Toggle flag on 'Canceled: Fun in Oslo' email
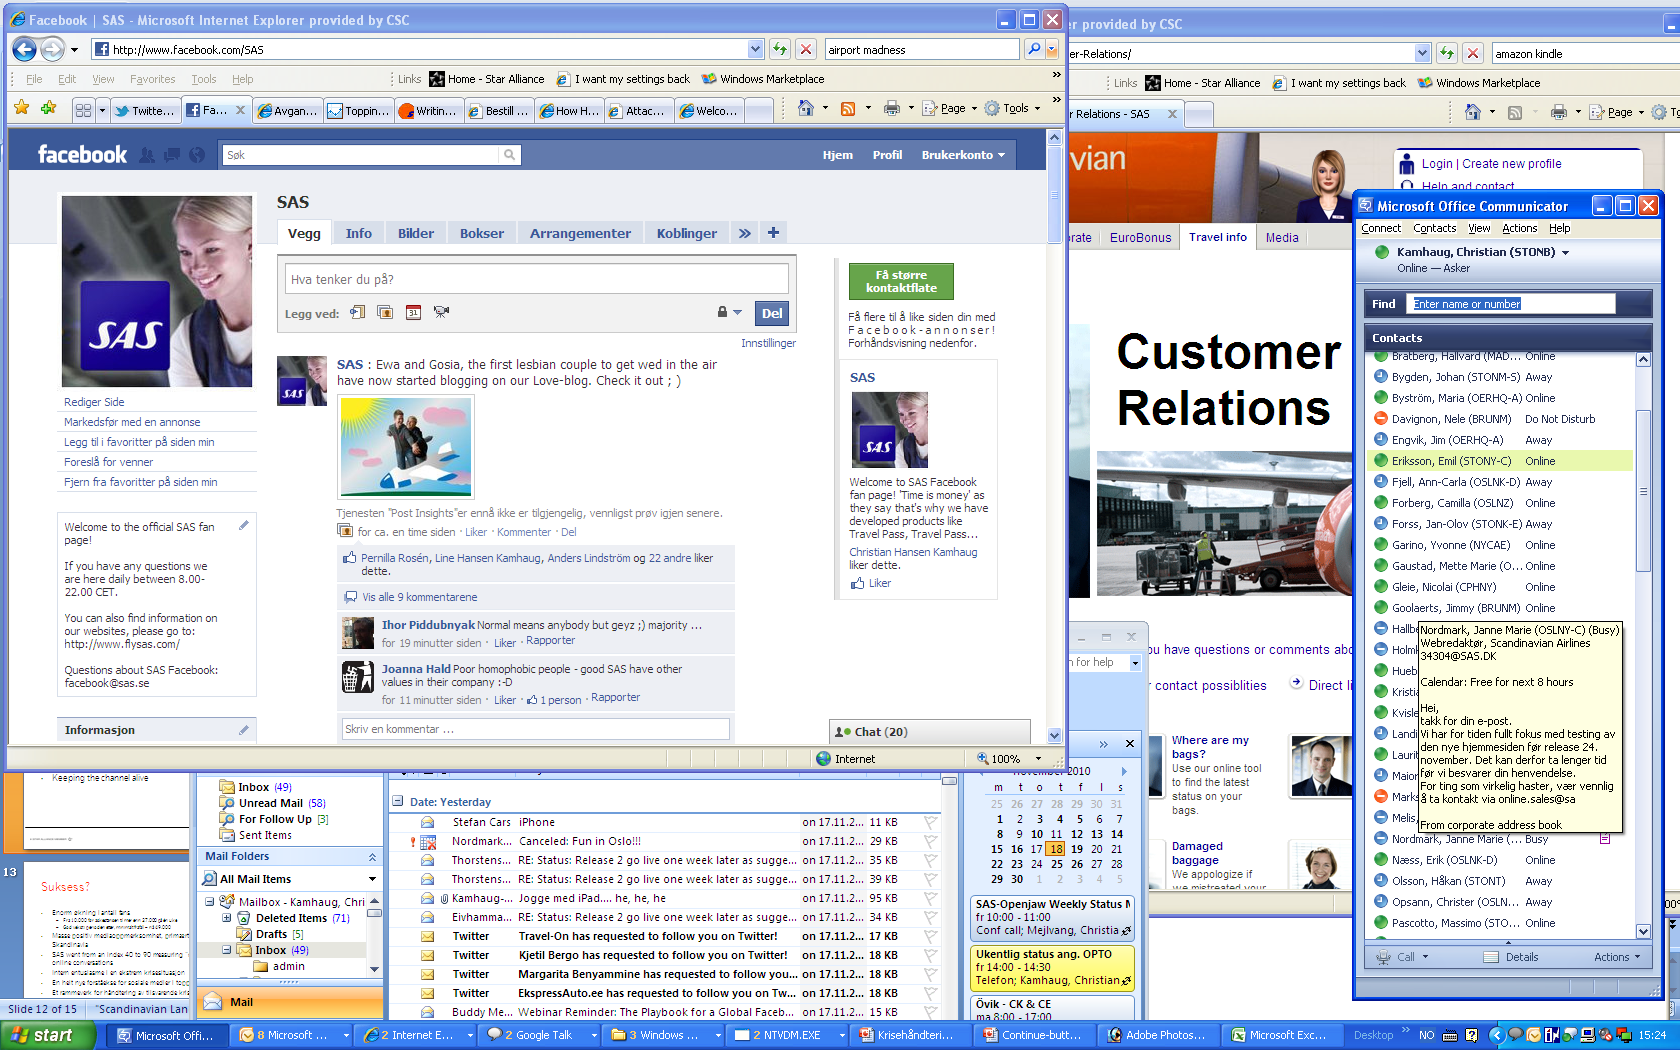1680x1050 pixels. (x=930, y=841)
